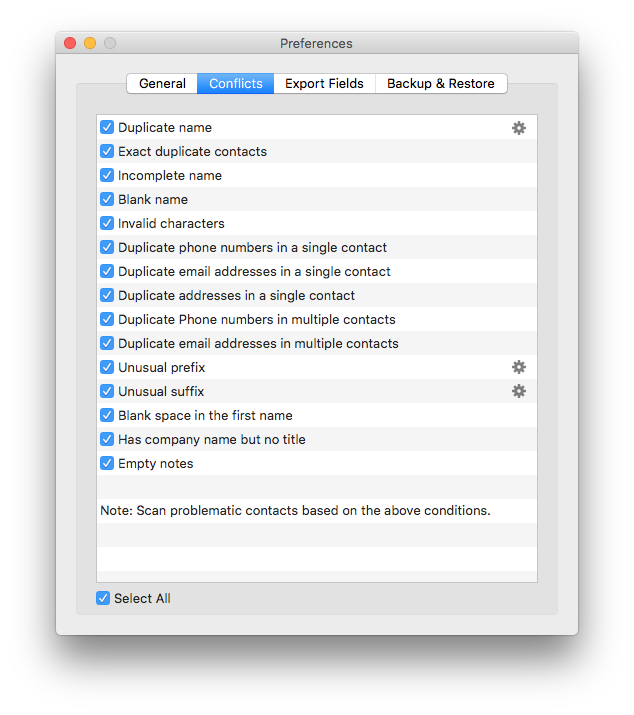
Task: Uncheck Blank space in the first name
Action: click(x=107, y=415)
